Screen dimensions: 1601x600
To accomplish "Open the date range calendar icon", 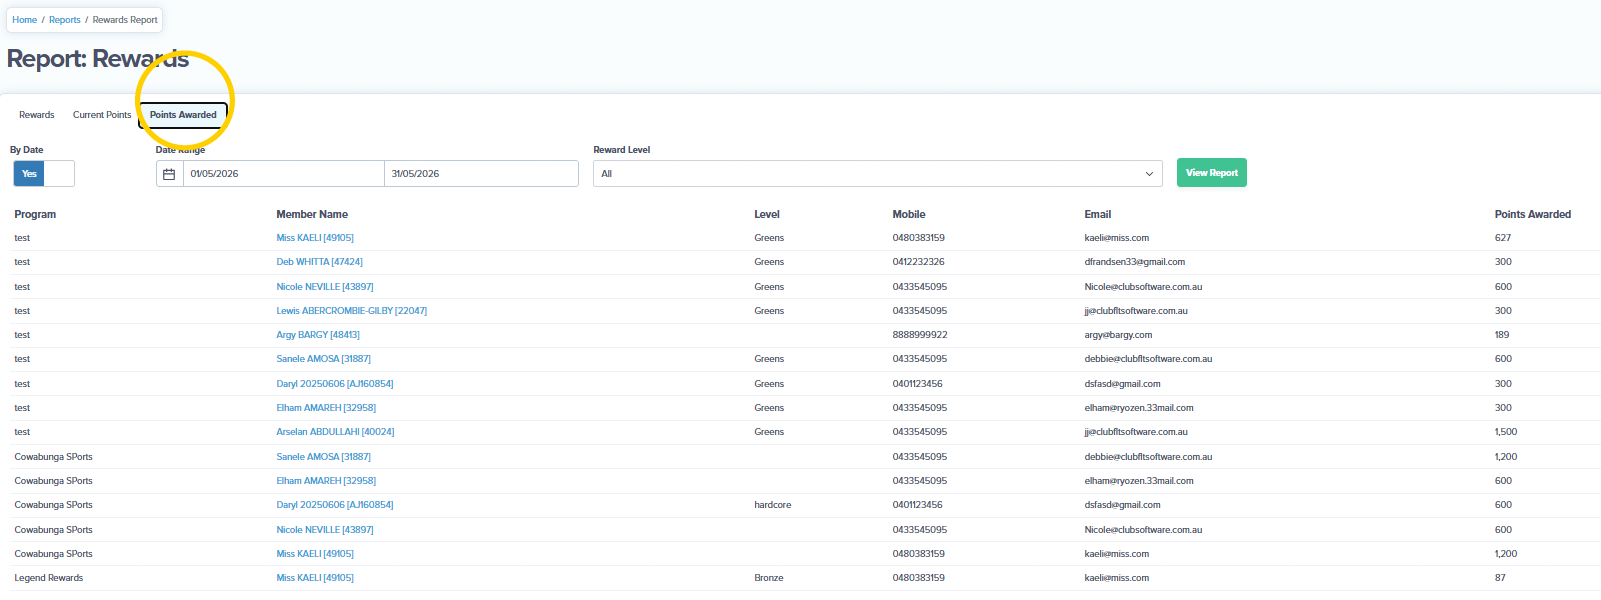I will 169,174.
